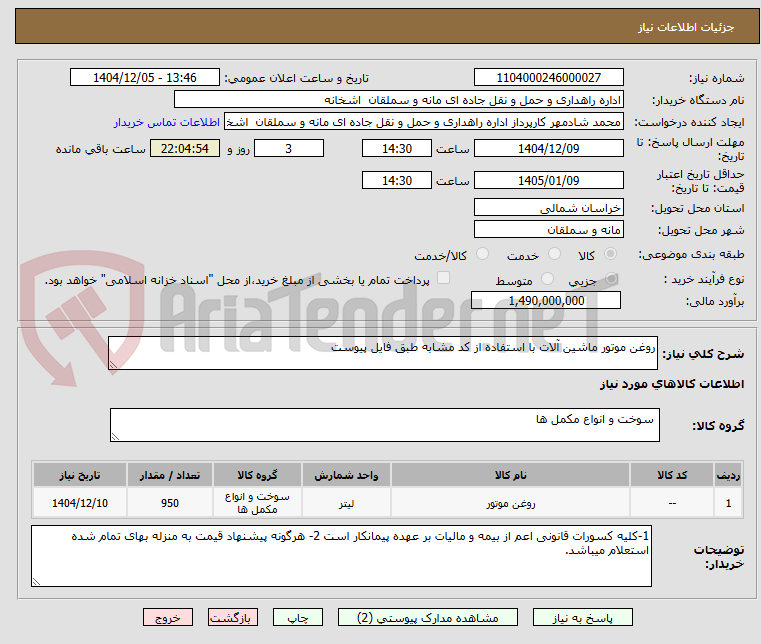
Task: Toggle the اسناد خزانه اسلامی payment checkbox
Action: 443,278
